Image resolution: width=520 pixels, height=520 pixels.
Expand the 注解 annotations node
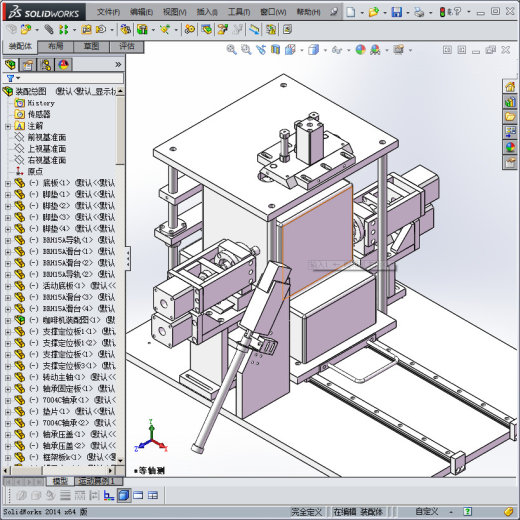(x=8, y=126)
